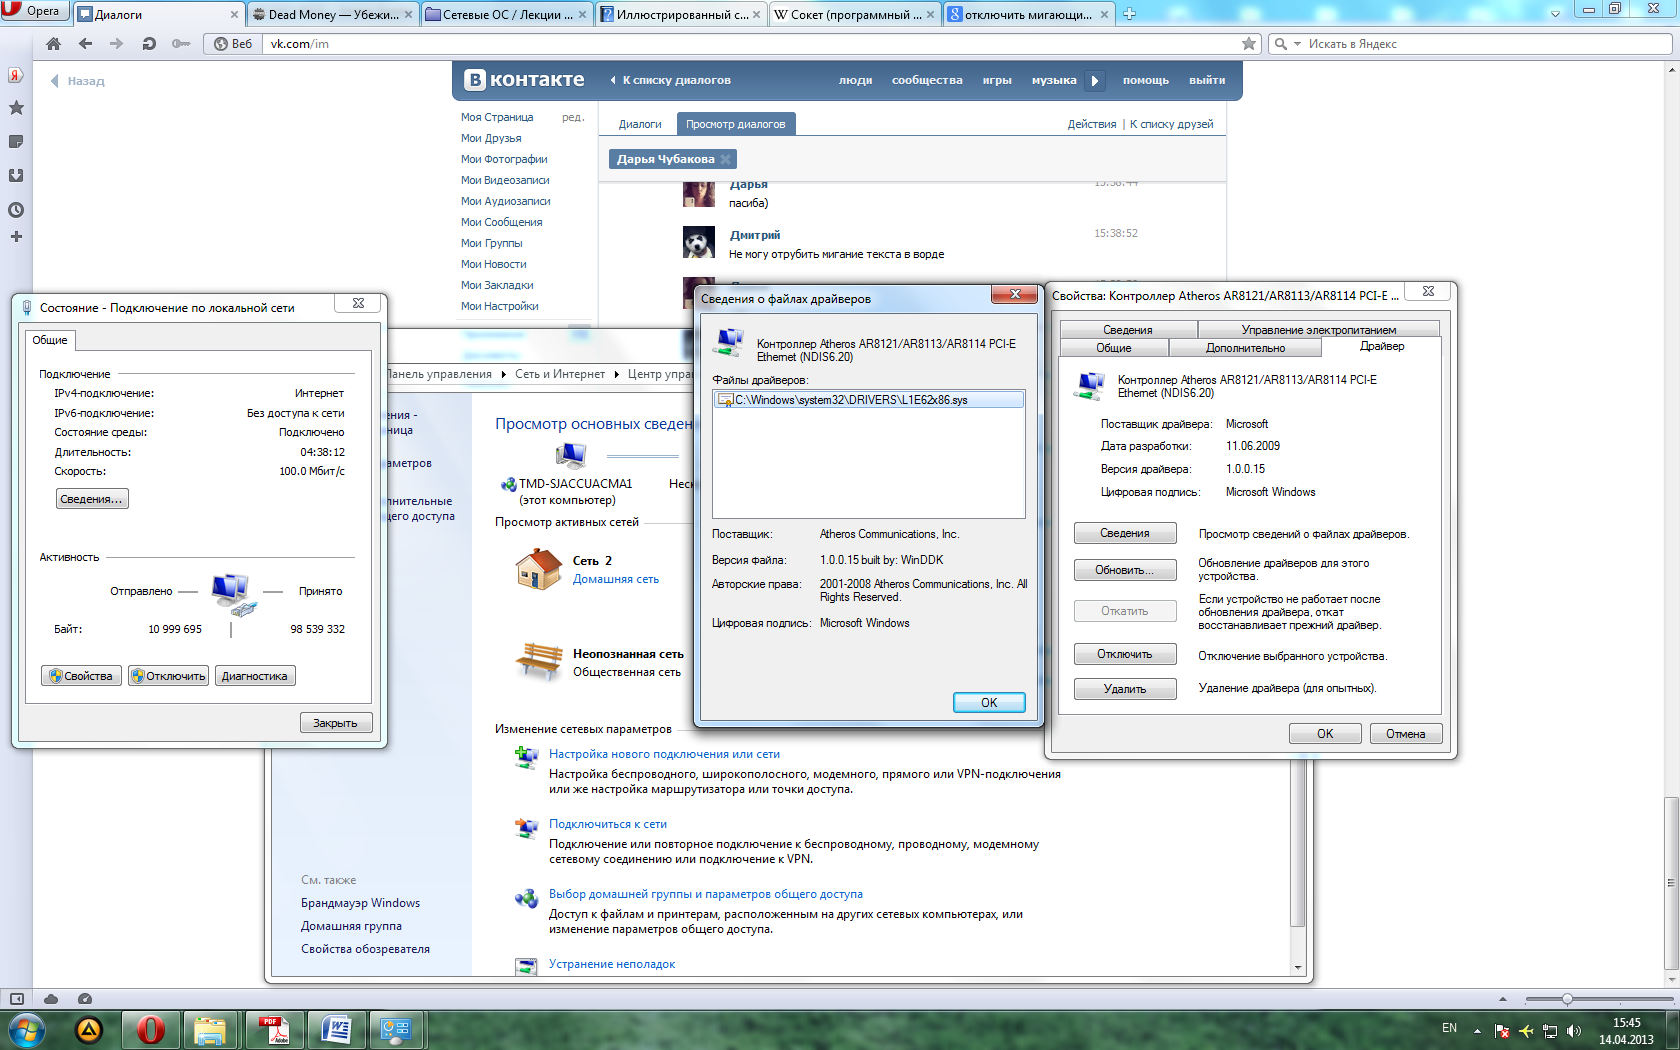Viewport: 1680px width, 1050px height.
Task: Click Сеть и Интернет breadcrumb
Action: click(560, 374)
